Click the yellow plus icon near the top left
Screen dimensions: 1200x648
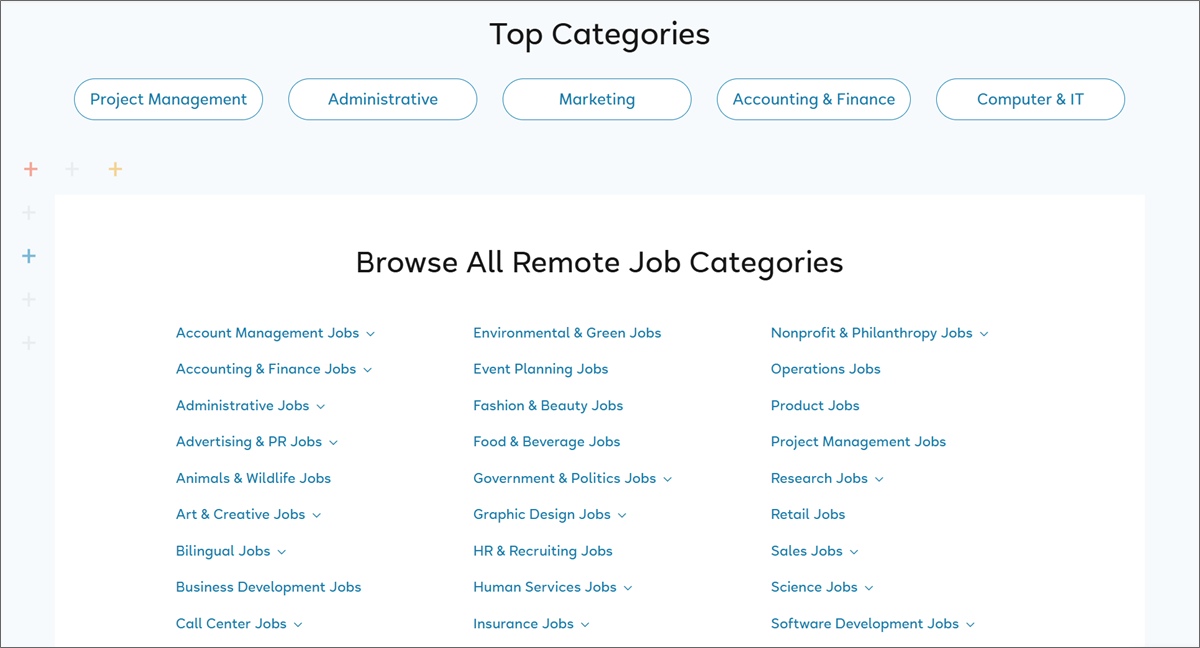(116, 168)
